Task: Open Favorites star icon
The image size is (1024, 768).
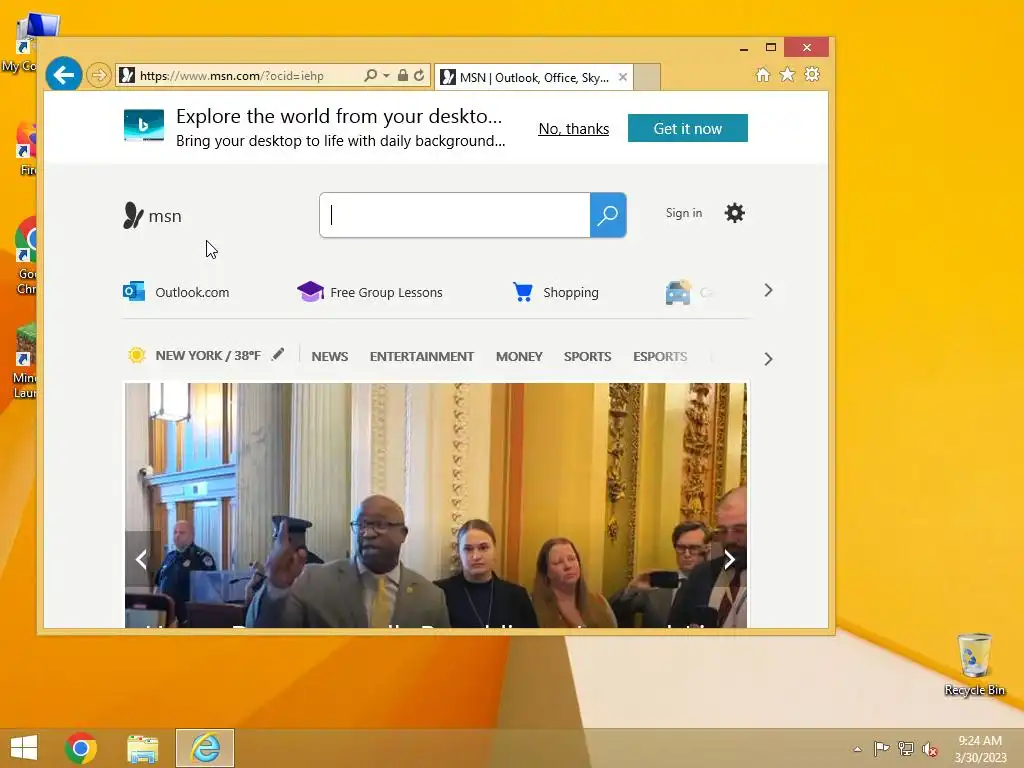Action: point(788,74)
